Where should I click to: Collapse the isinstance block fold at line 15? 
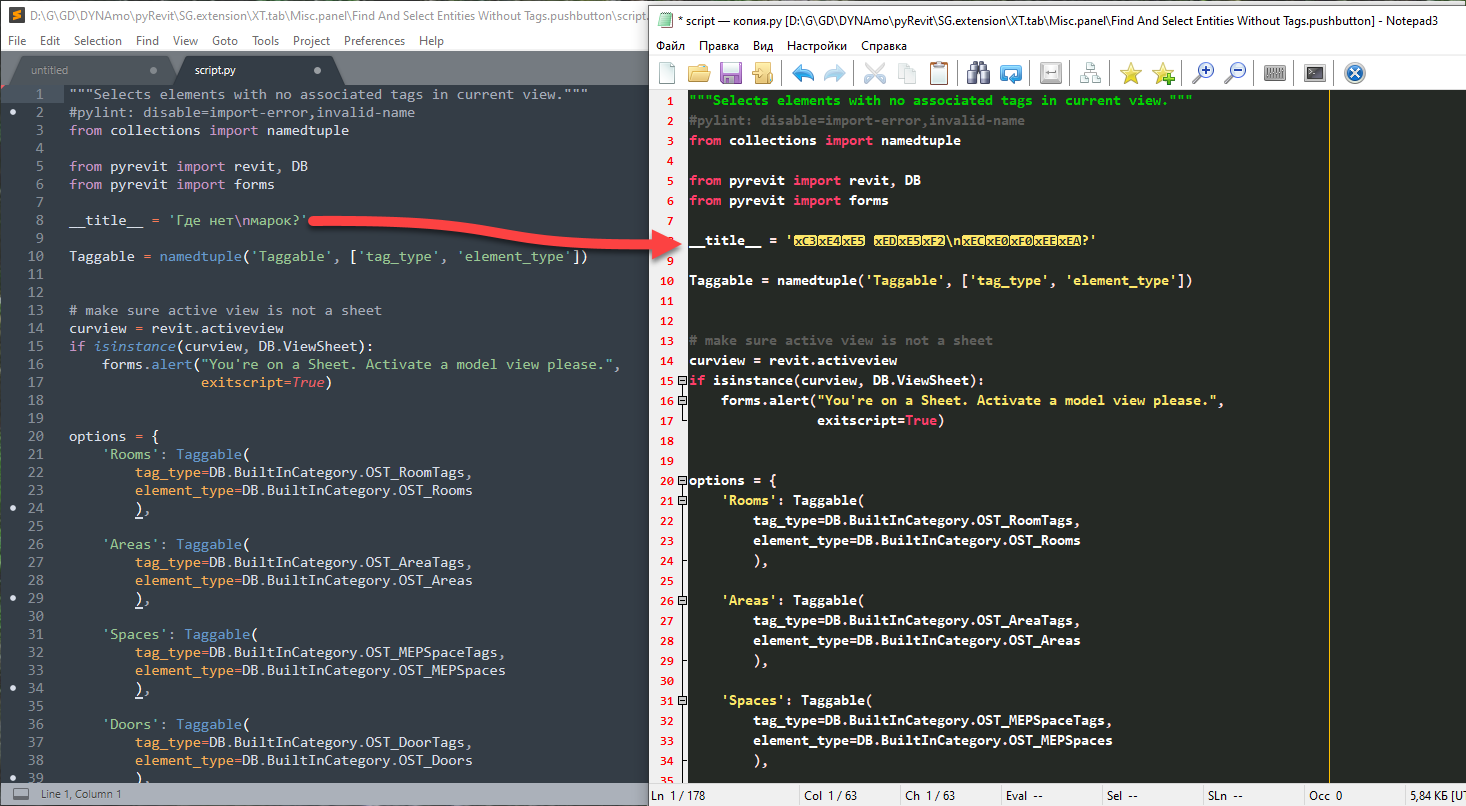click(683, 381)
